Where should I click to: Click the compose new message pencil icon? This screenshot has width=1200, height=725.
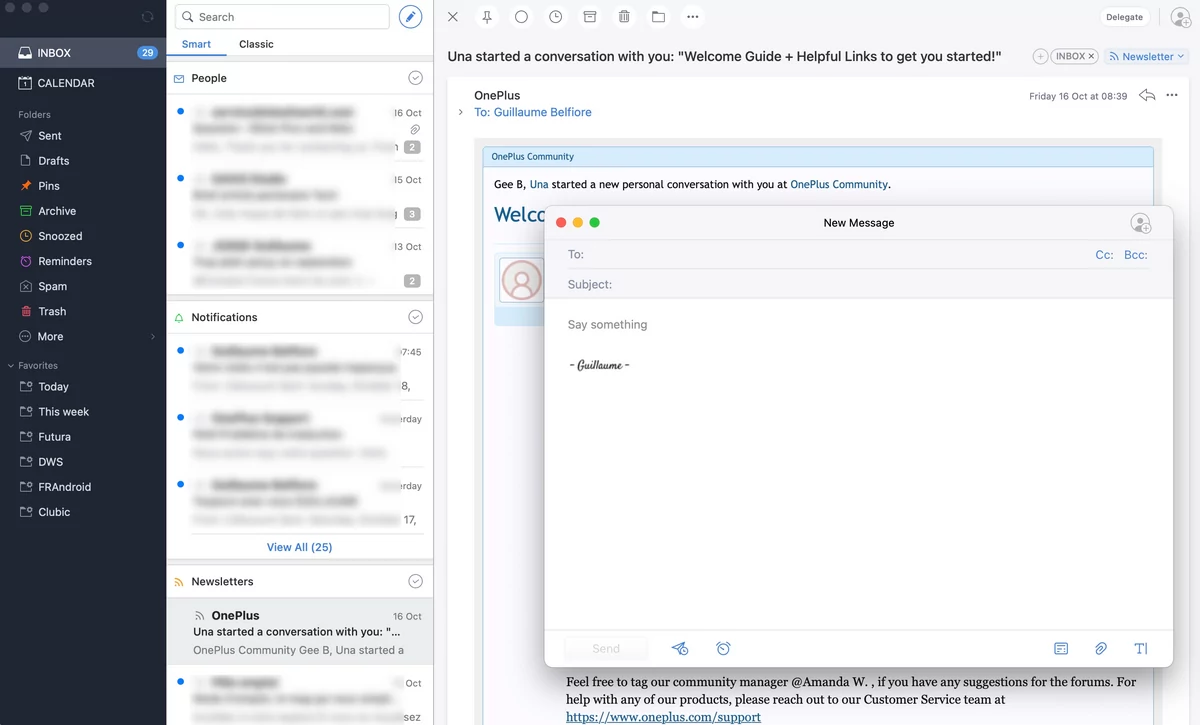click(410, 17)
